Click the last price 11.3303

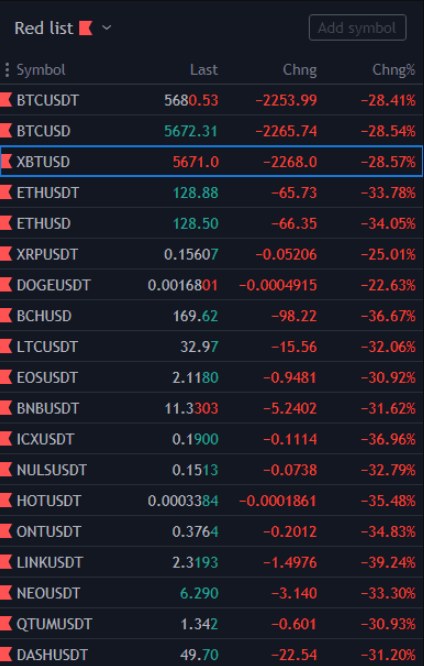[x=191, y=408]
